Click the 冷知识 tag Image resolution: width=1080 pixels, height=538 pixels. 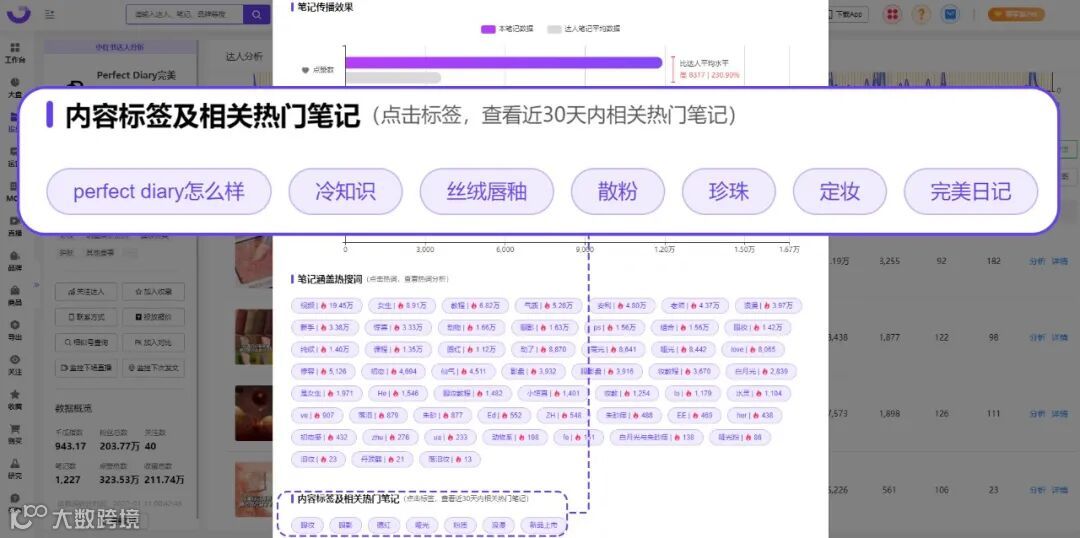click(x=345, y=191)
